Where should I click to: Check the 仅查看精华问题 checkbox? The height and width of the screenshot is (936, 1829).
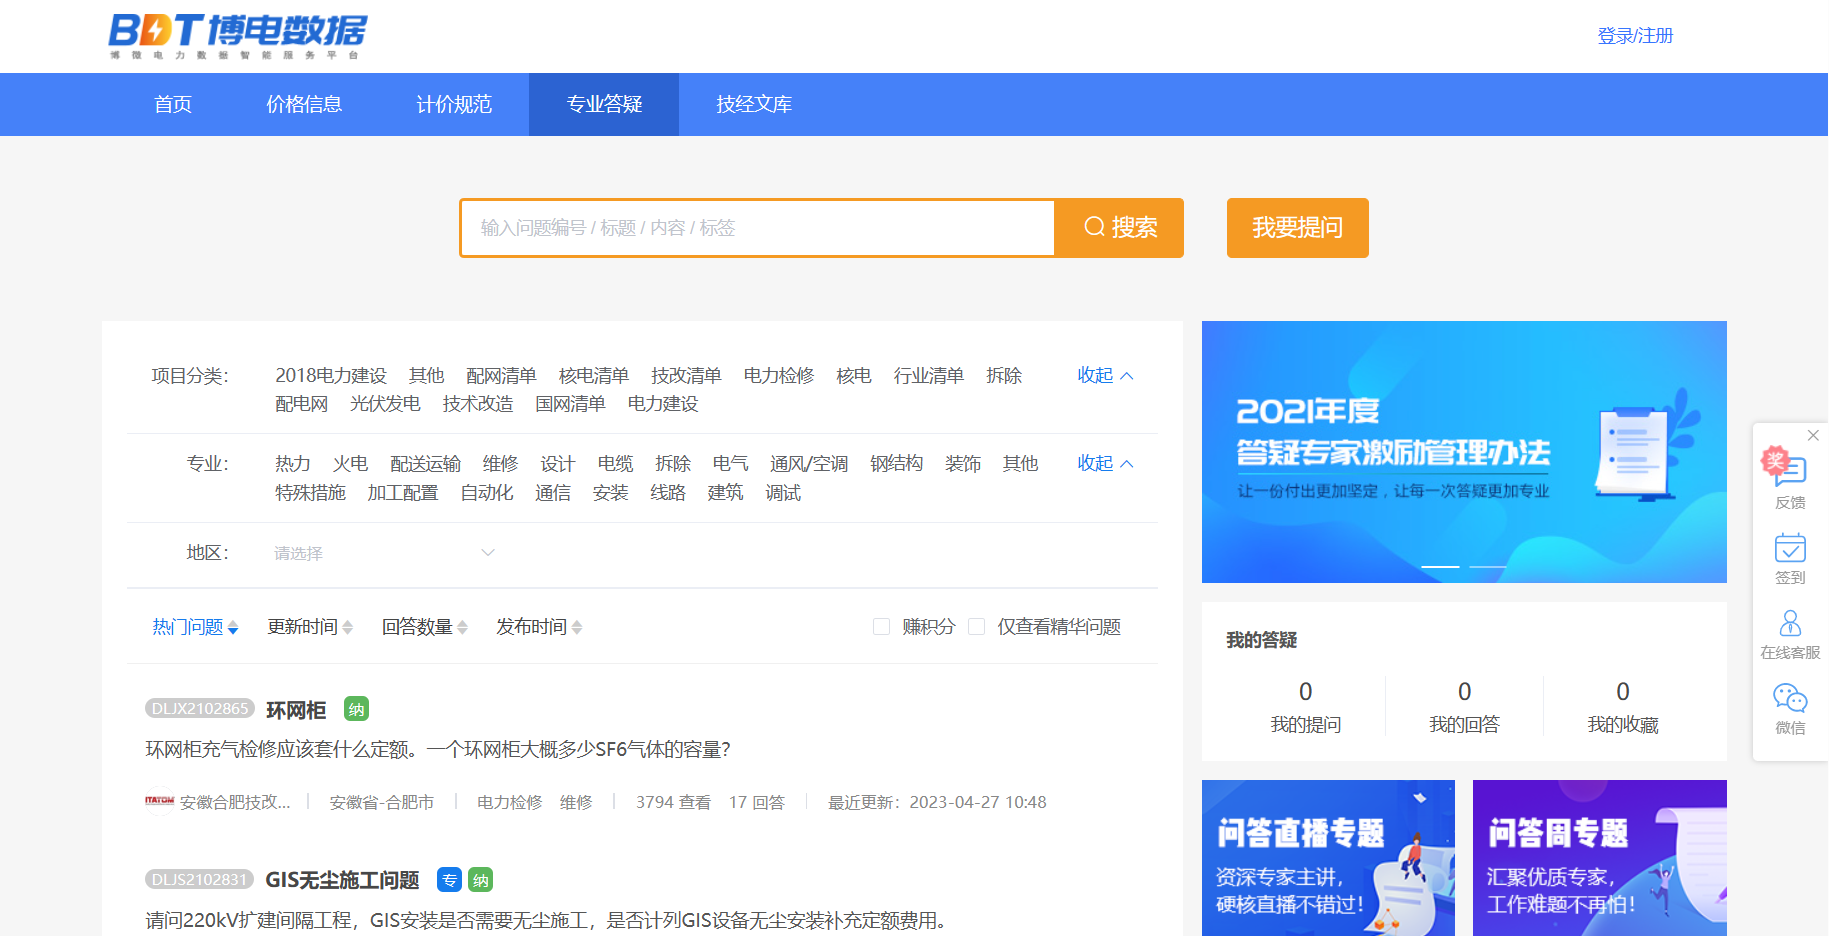[977, 627]
